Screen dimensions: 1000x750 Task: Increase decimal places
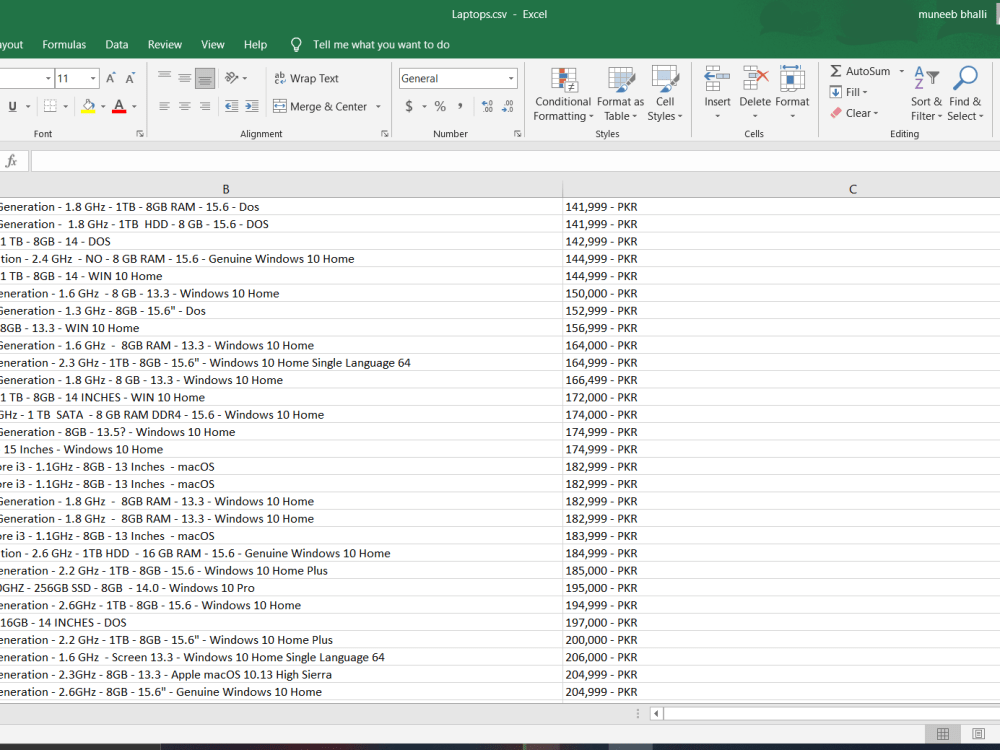(487, 107)
